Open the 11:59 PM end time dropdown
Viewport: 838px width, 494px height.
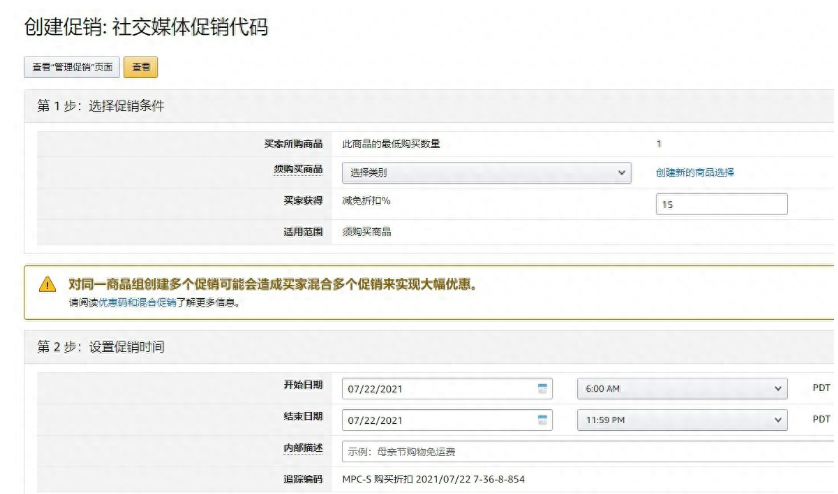[682, 420]
